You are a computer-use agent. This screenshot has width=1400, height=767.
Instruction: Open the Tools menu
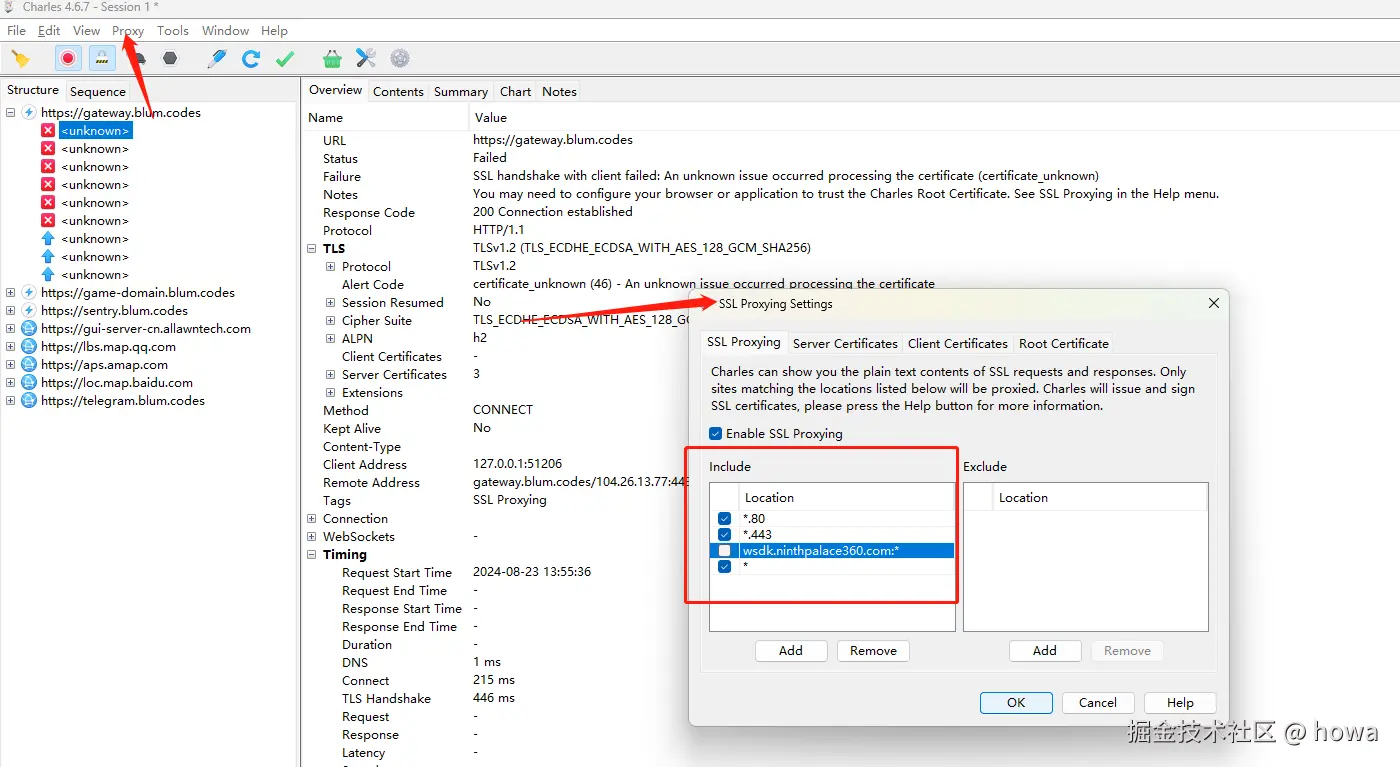coord(173,31)
